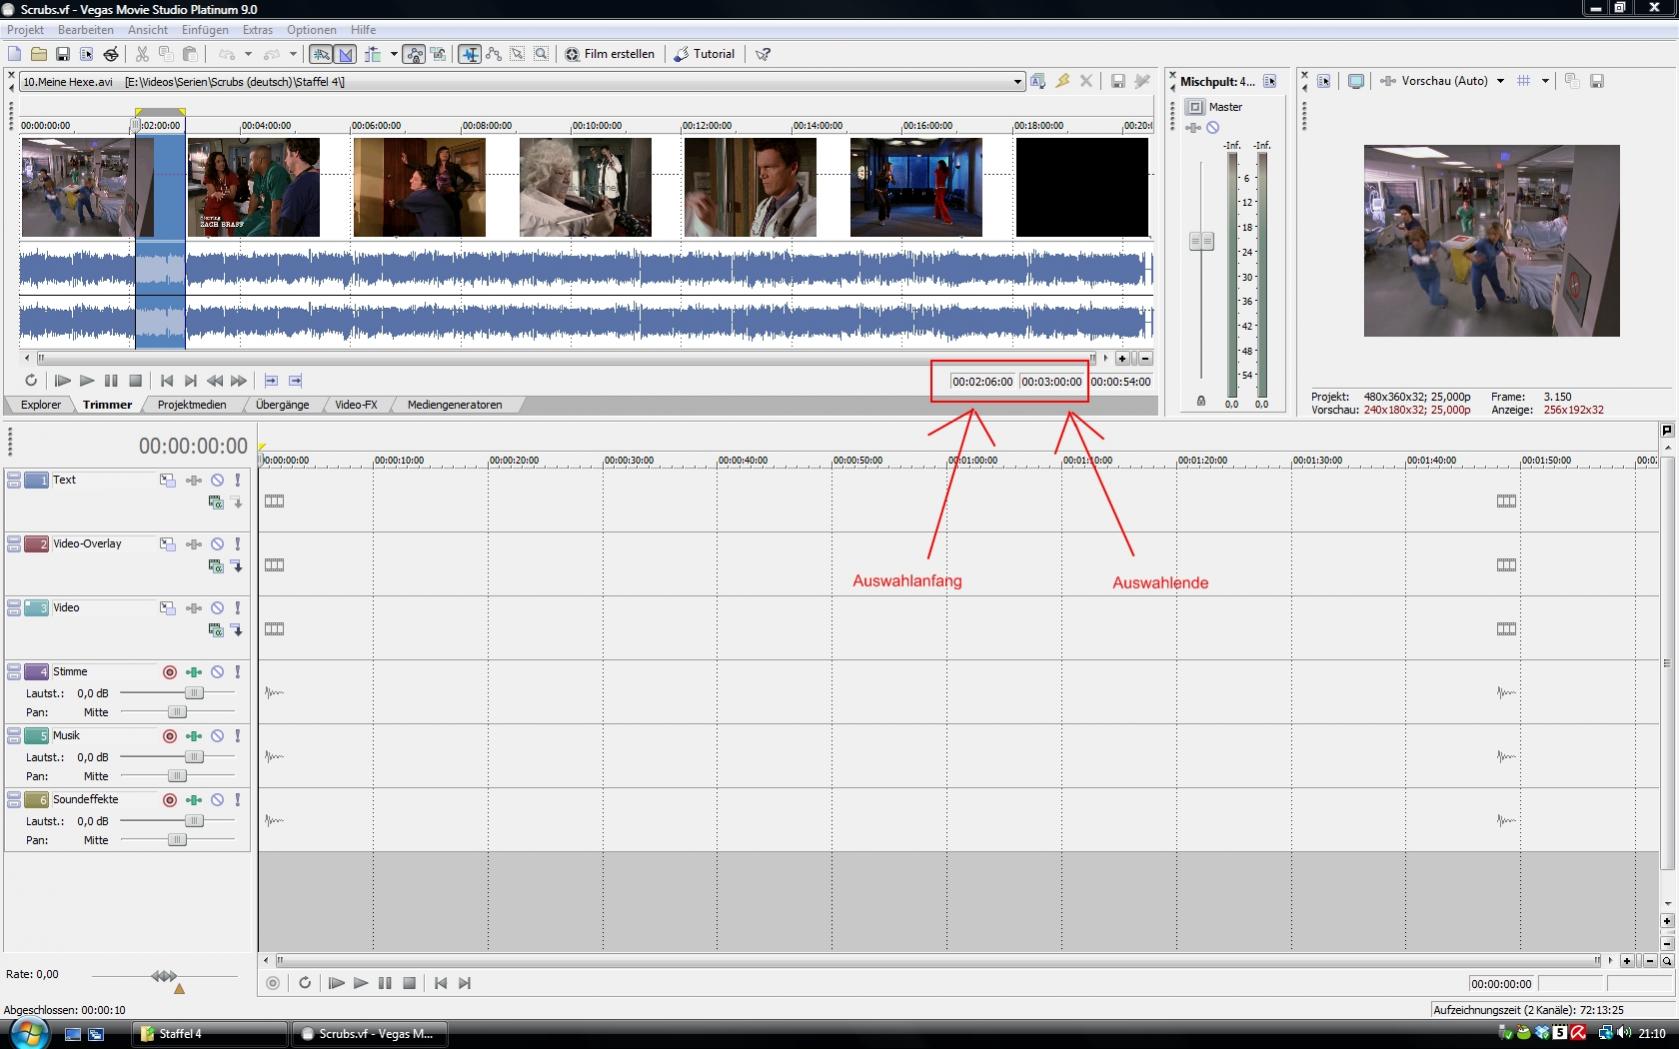The height and width of the screenshot is (1049, 1679).
Task: Open a project via folder icon
Action: point(38,54)
